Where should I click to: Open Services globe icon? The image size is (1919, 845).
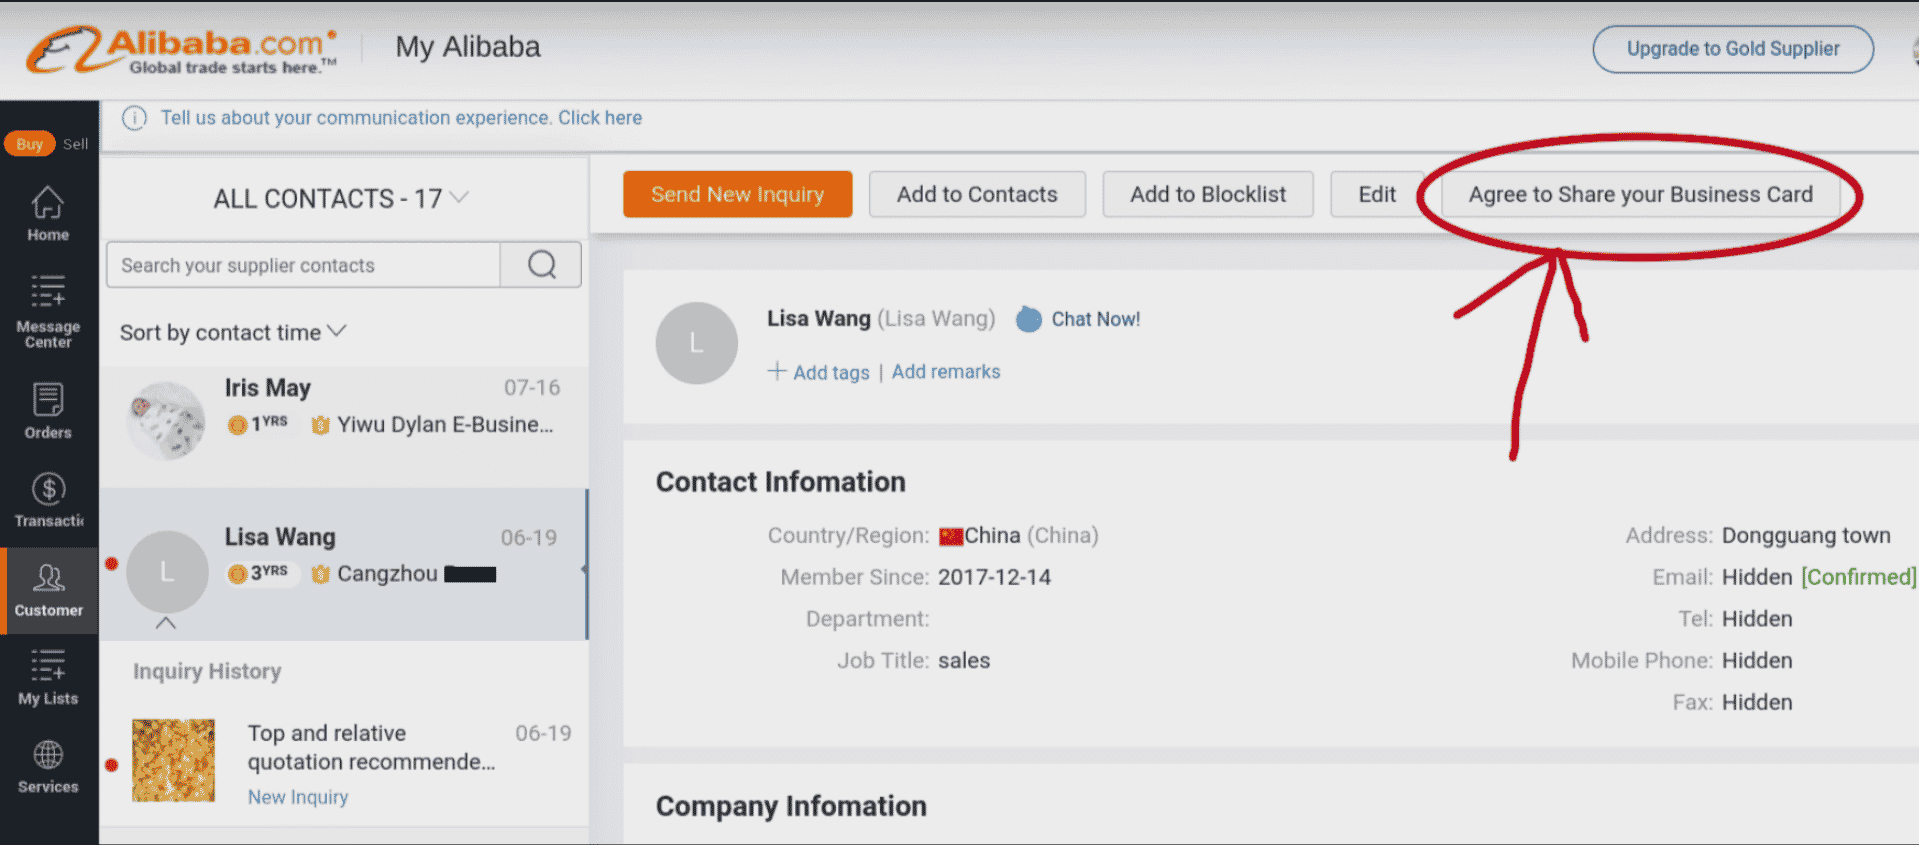(48, 766)
